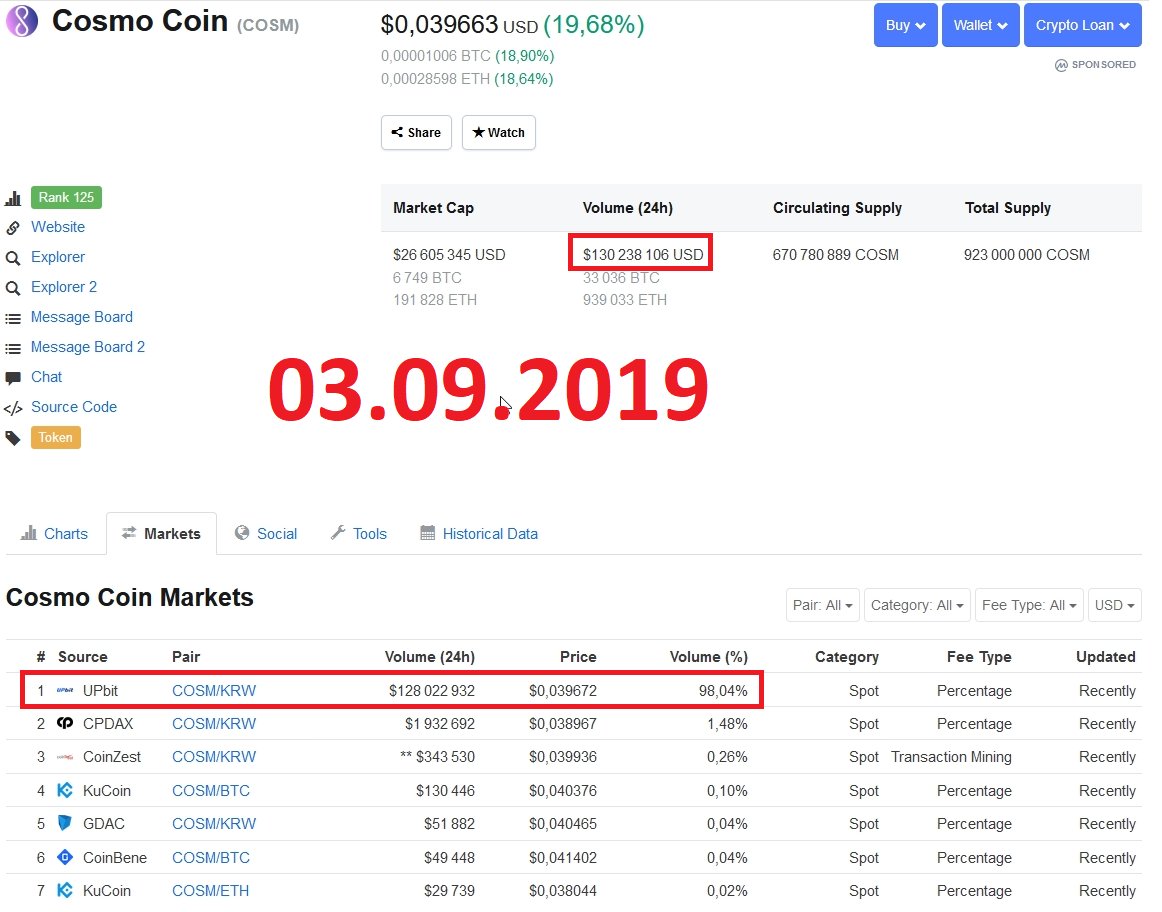
Task: Sort by the Volume (24h) column header
Action: [x=430, y=656]
